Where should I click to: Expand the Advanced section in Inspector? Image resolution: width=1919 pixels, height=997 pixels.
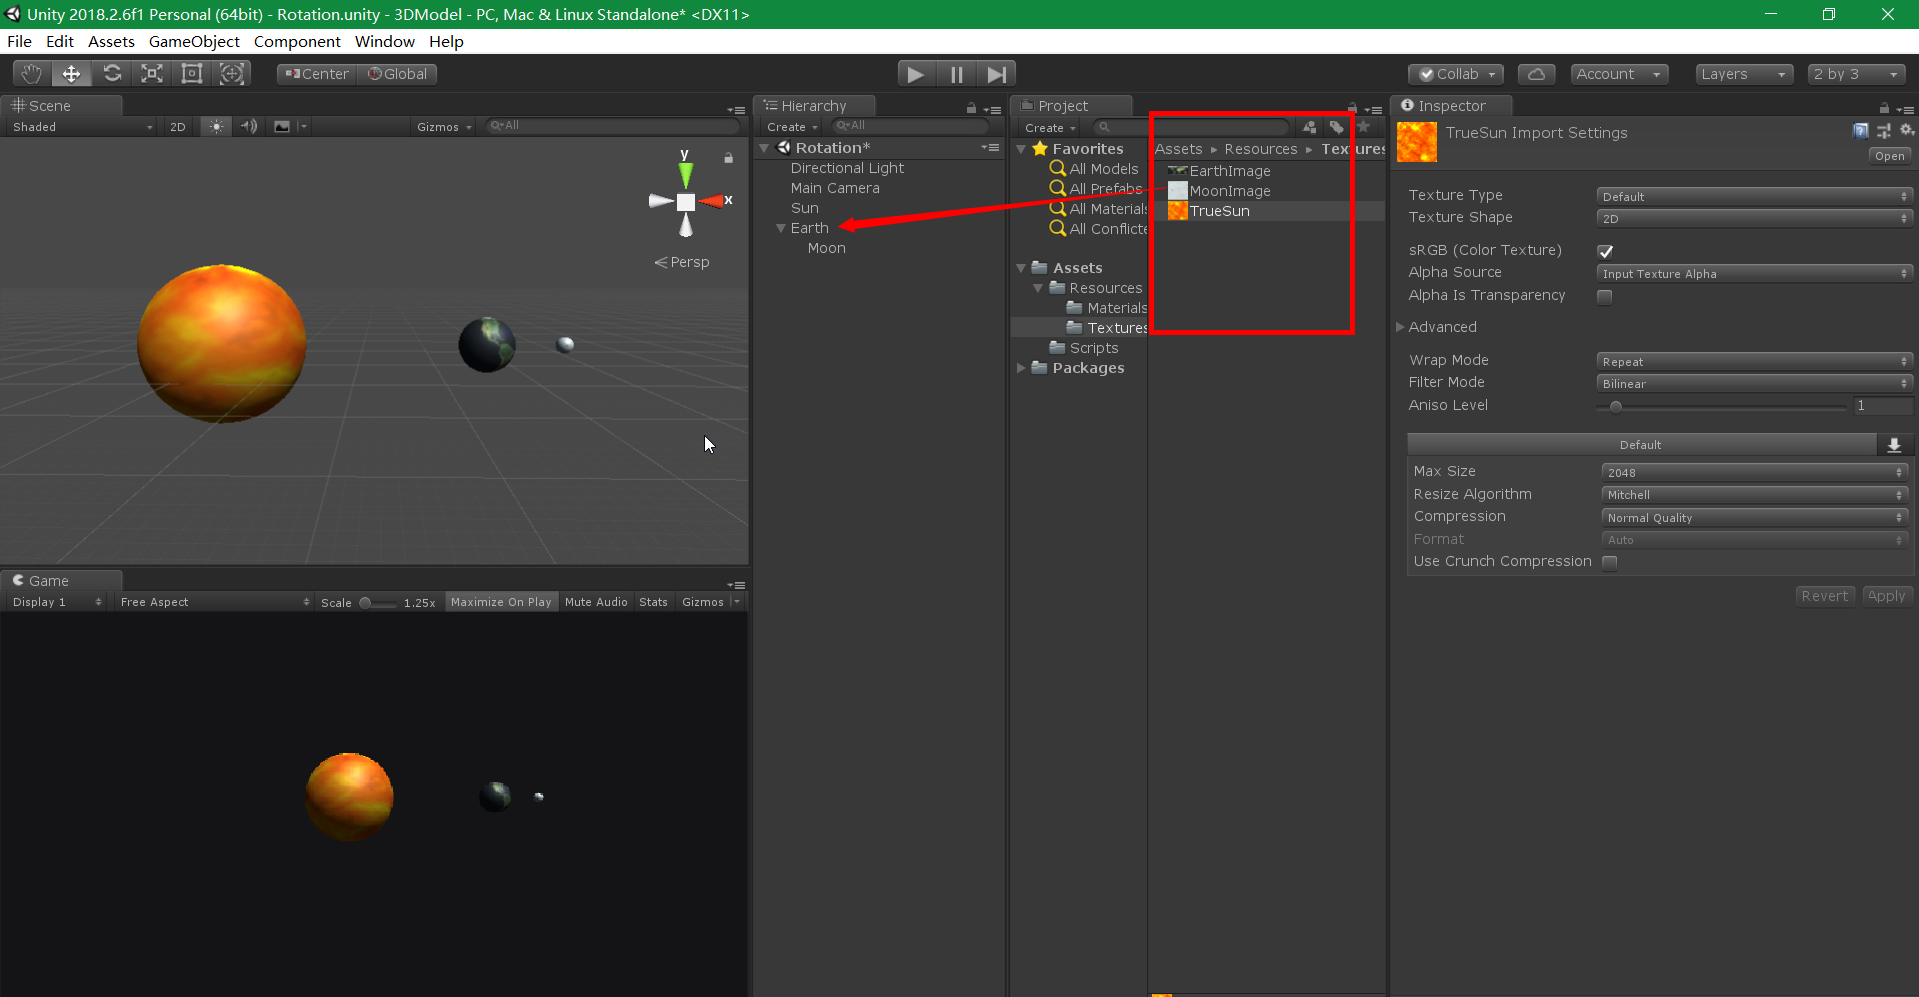[x=1400, y=327]
